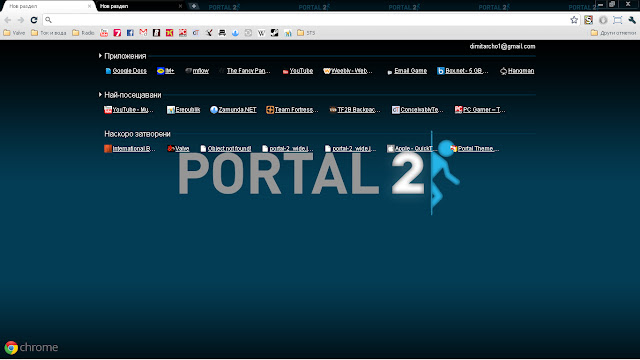Open a new tab with plus button

tap(193, 6)
